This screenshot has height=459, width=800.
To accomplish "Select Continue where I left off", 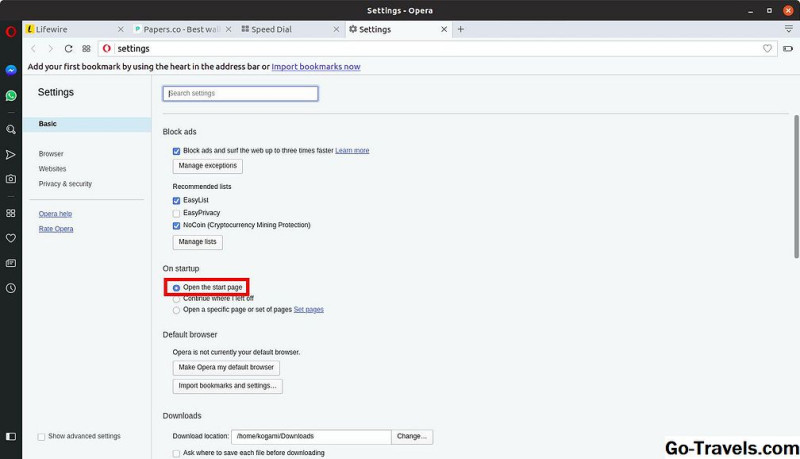I will click(177, 299).
